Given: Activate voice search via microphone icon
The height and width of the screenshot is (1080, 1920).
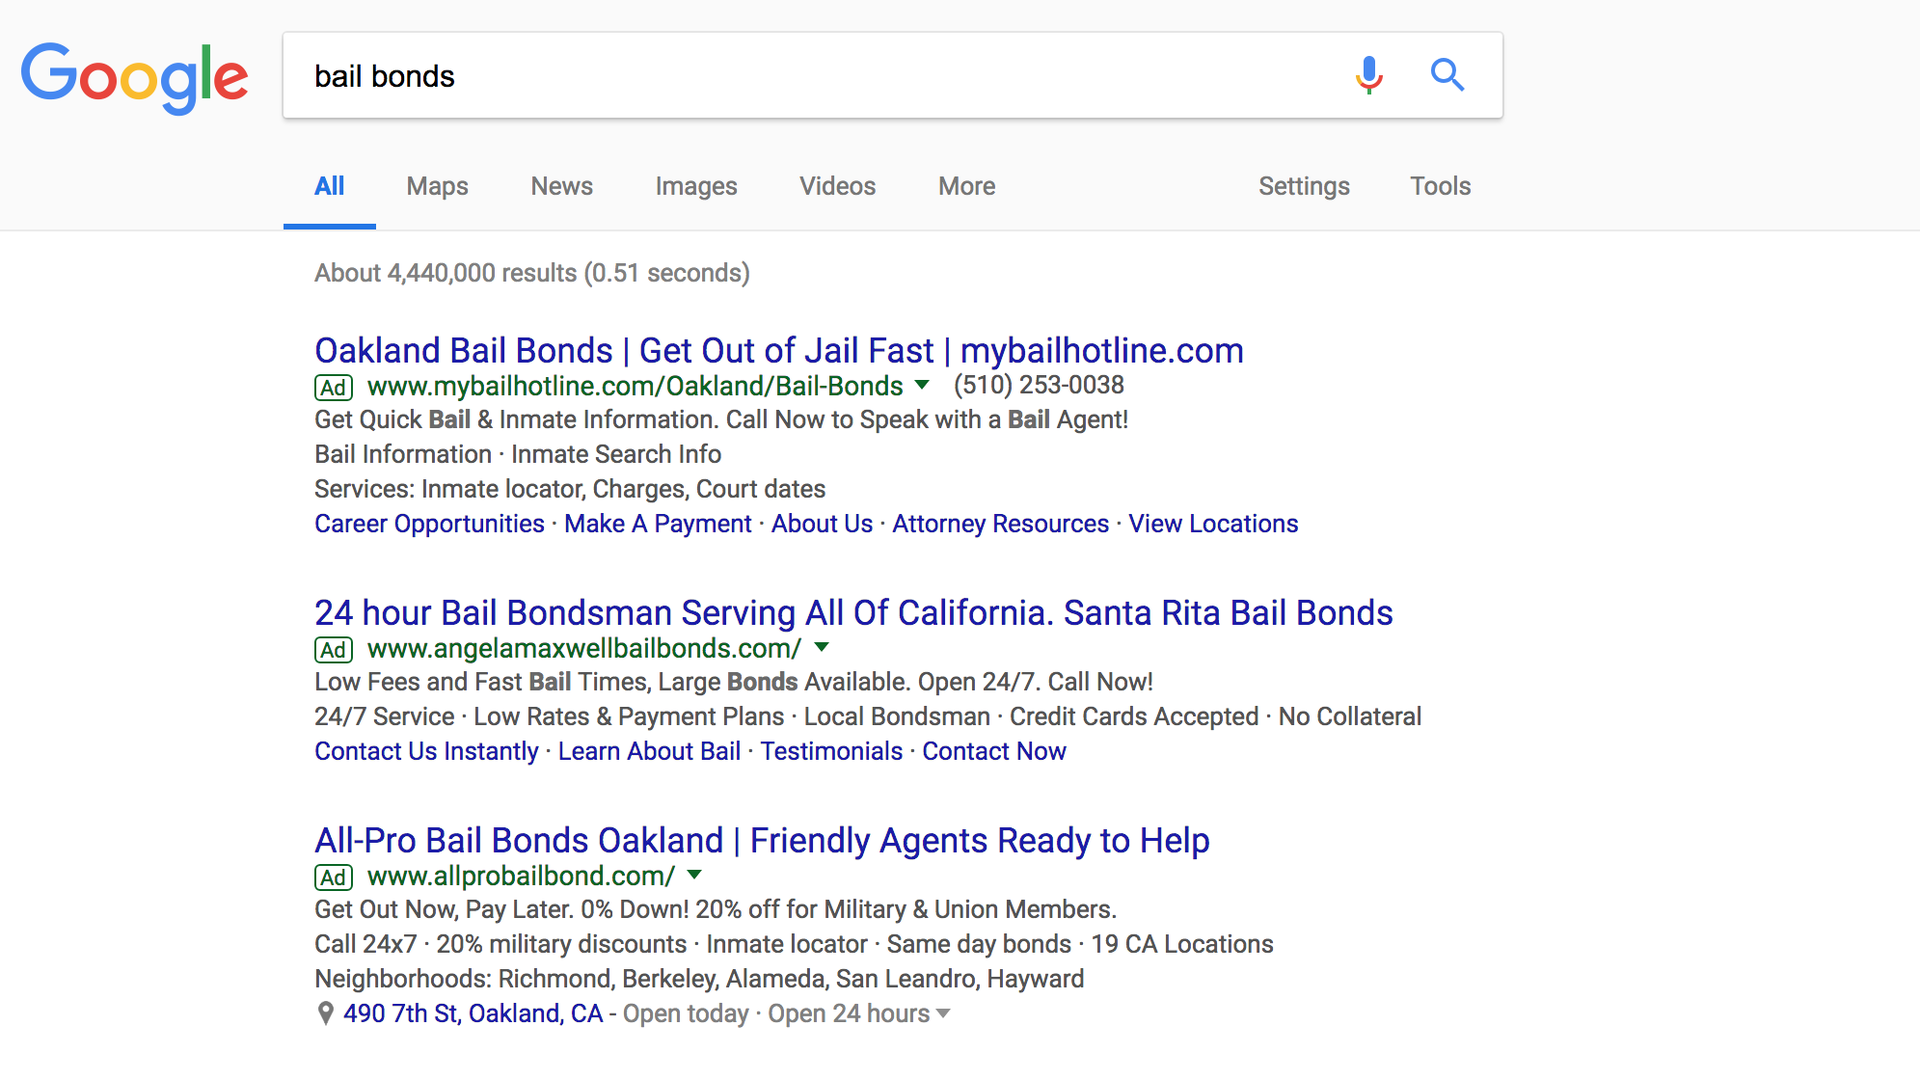Looking at the screenshot, I should 1368,75.
